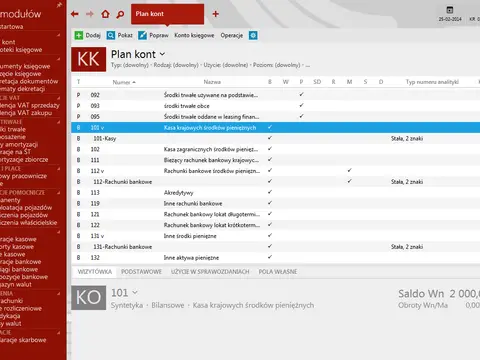Click Stała, 2 znaki in 101-Kasy row
The image size is (480, 360).
407,138
